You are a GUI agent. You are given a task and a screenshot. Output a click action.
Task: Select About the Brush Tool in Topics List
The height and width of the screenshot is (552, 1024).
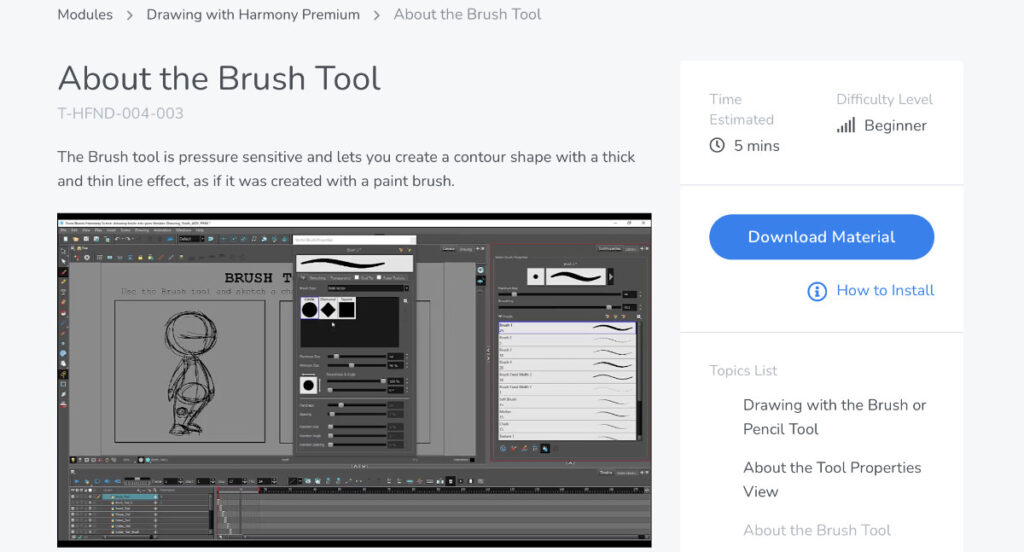817,530
